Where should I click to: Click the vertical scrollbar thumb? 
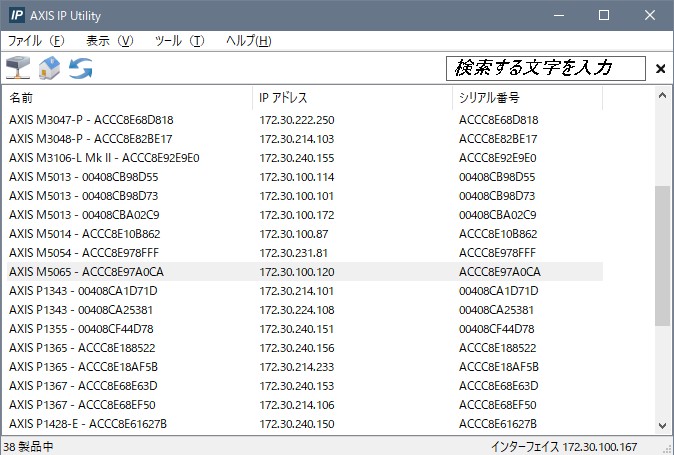coord(662,256)
